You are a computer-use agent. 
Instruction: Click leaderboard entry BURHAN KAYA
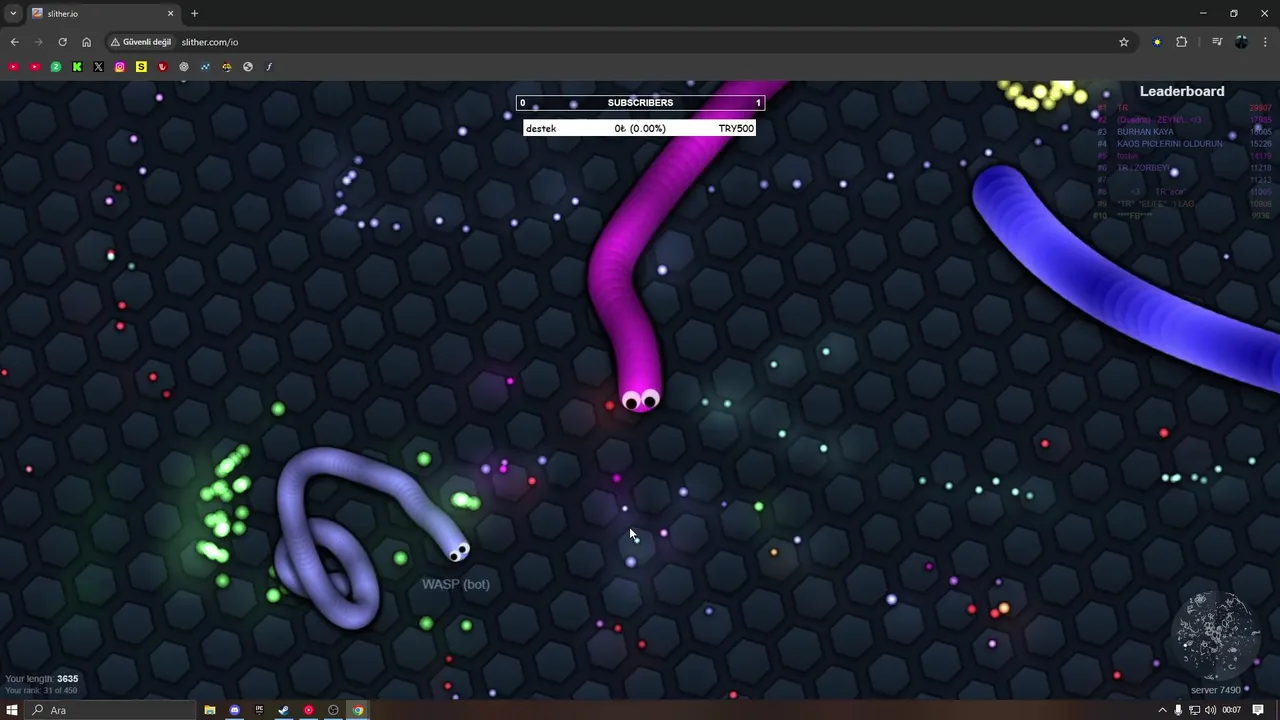point(1145,132)
